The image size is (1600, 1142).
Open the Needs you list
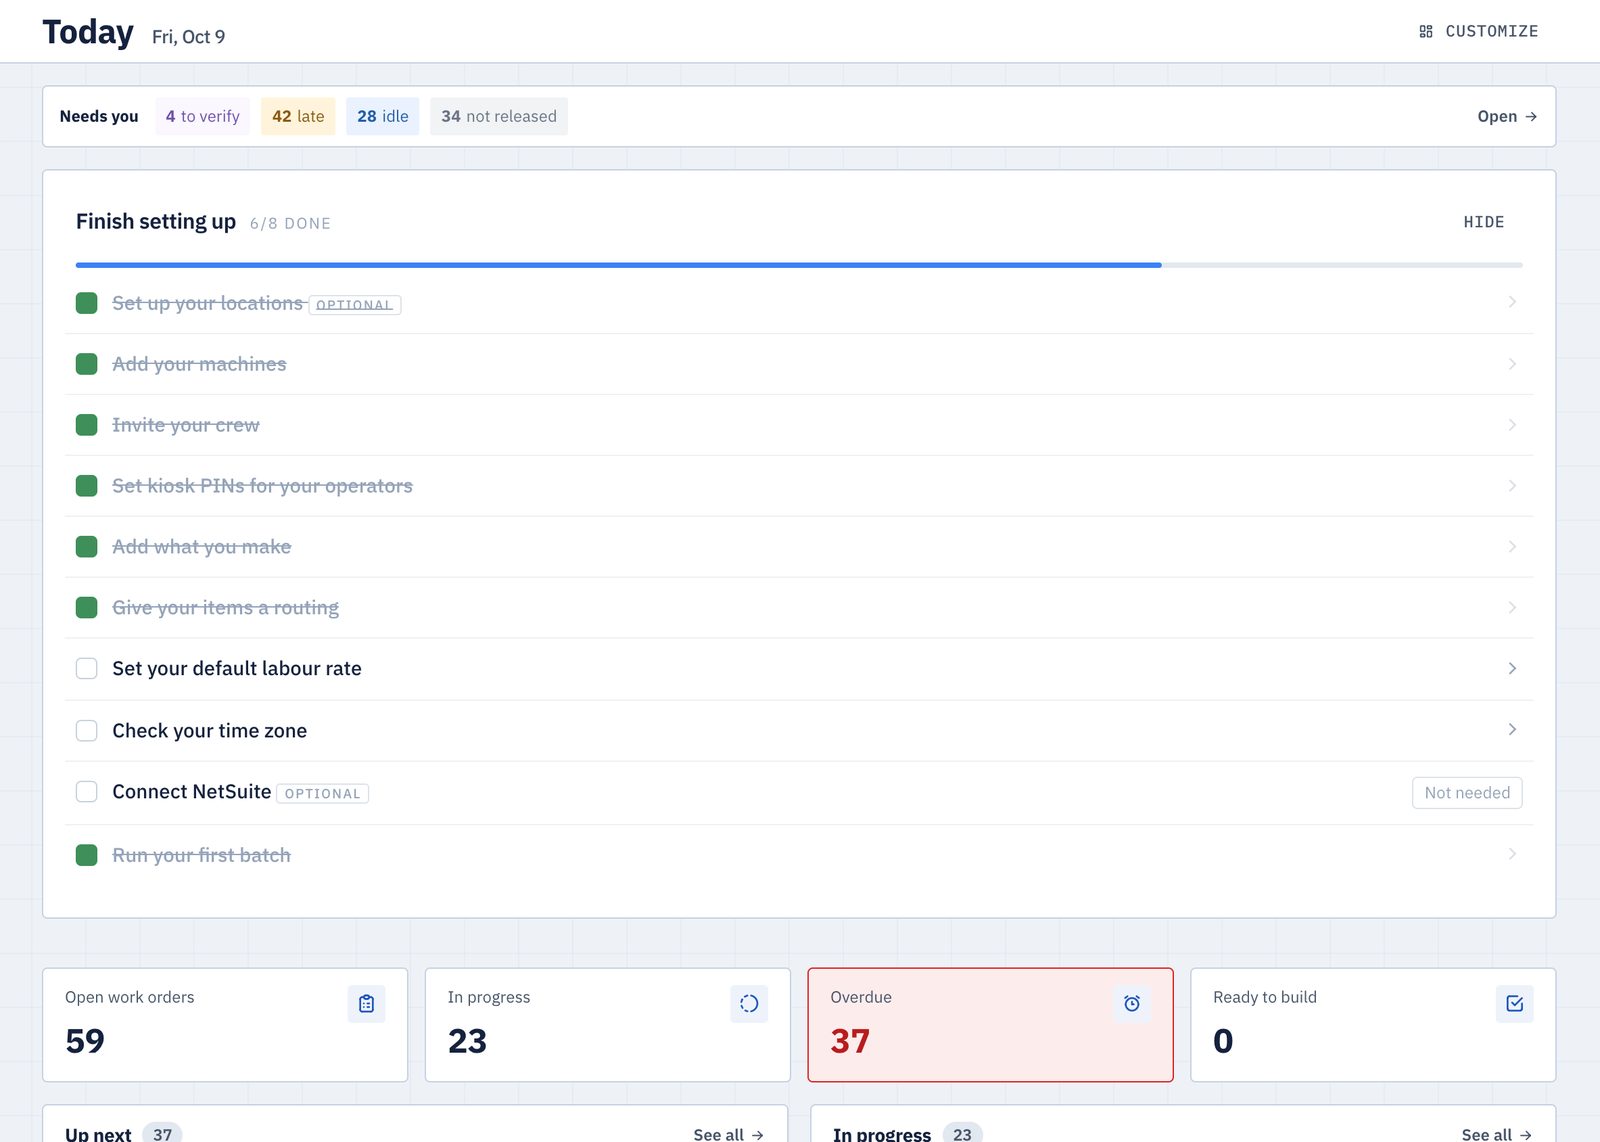click(1507, 117)
